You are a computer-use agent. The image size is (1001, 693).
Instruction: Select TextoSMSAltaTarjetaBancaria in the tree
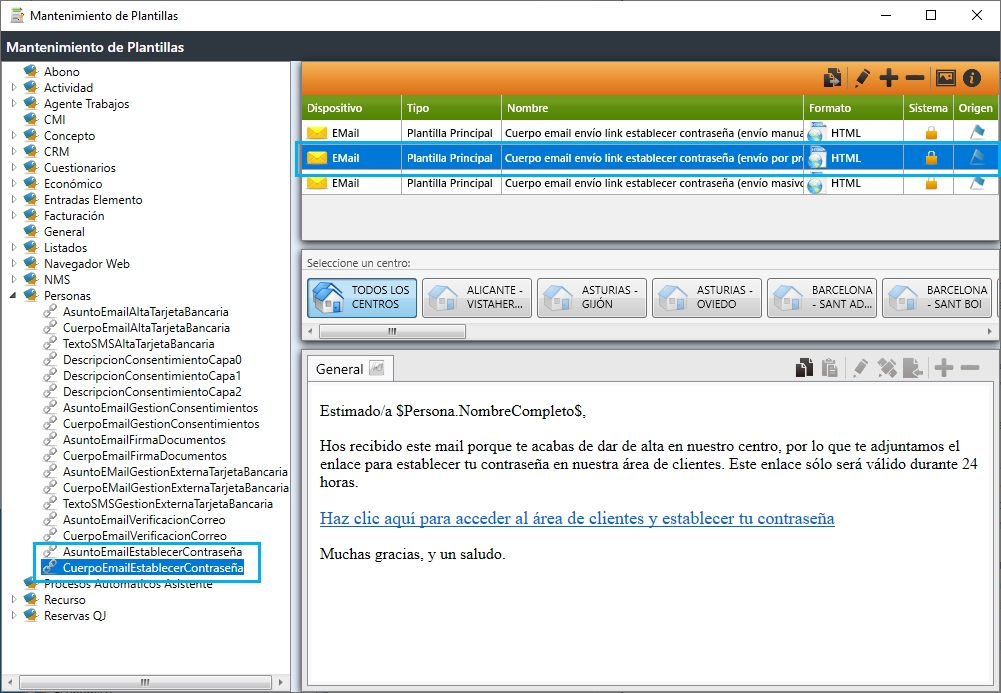tap(139, 343)
